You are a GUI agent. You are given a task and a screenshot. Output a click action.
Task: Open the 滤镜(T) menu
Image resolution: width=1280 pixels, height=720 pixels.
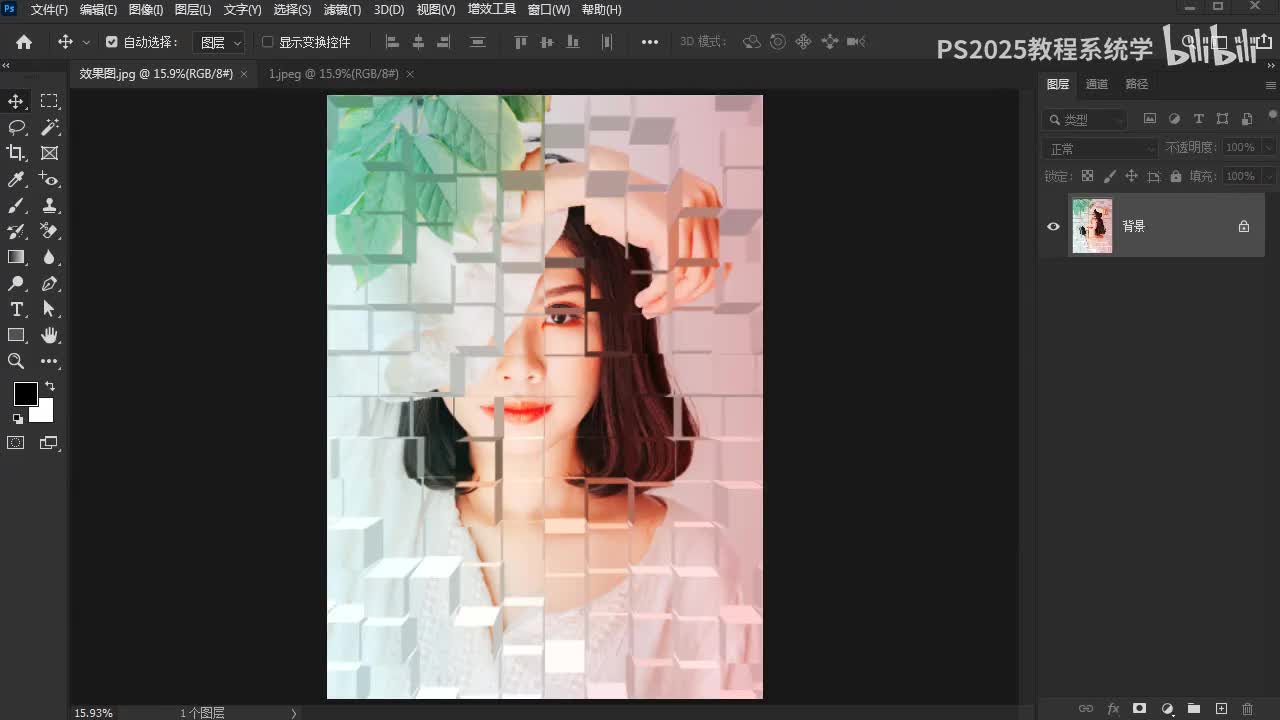coord(342,10)
